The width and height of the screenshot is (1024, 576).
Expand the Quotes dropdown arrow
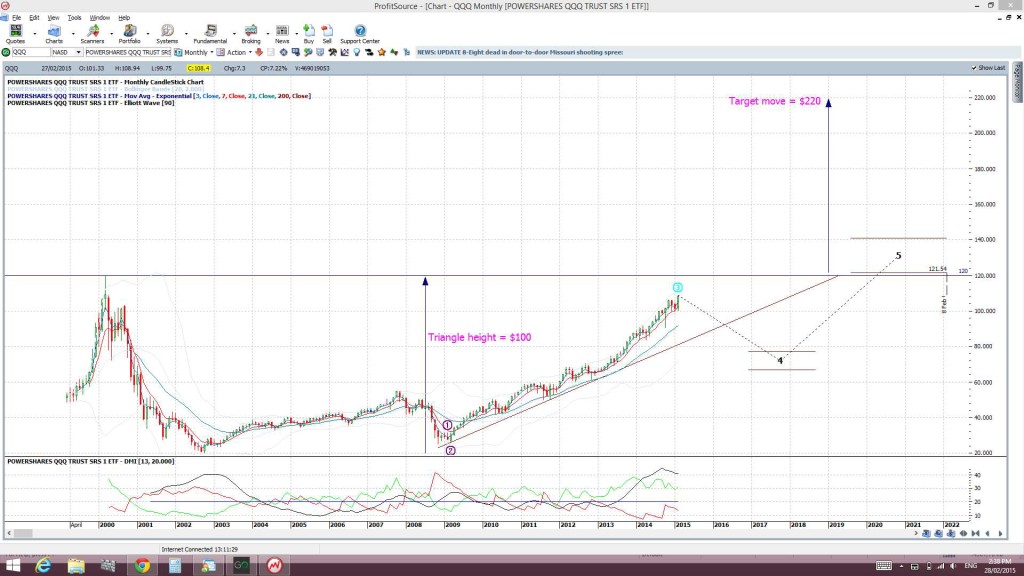click(35, 33)
